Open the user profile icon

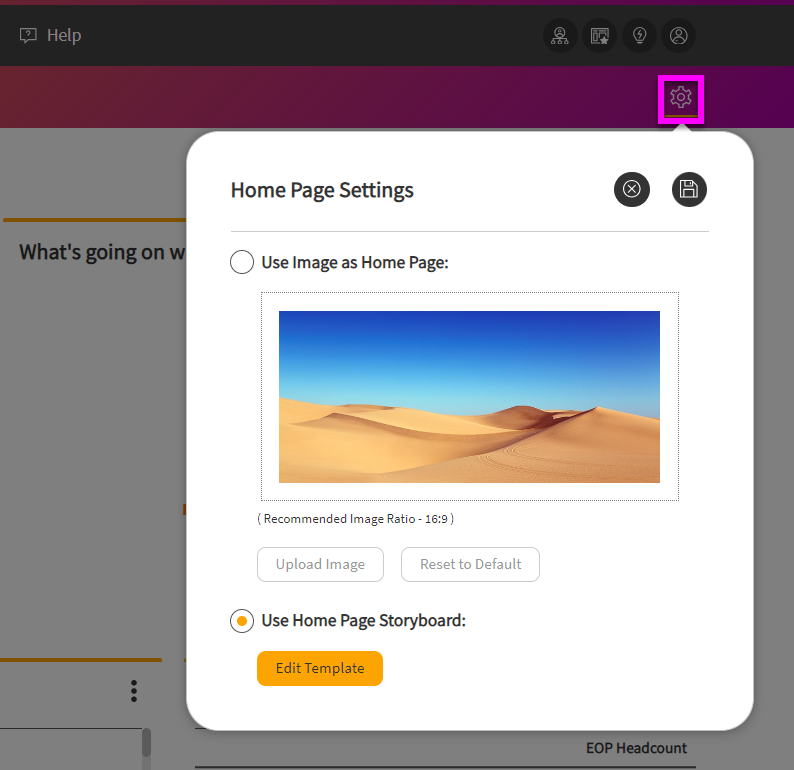click(x=679, y=36)
